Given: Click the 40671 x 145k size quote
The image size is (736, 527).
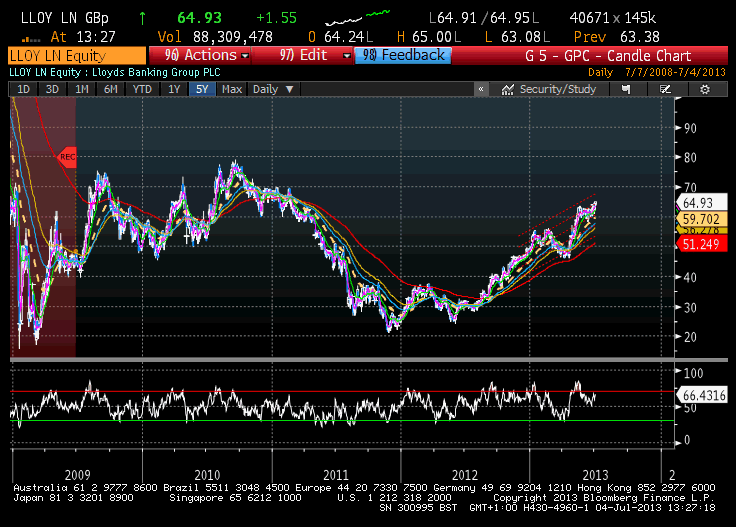Looking at the screenshot, I should click(x=613, y=18).
